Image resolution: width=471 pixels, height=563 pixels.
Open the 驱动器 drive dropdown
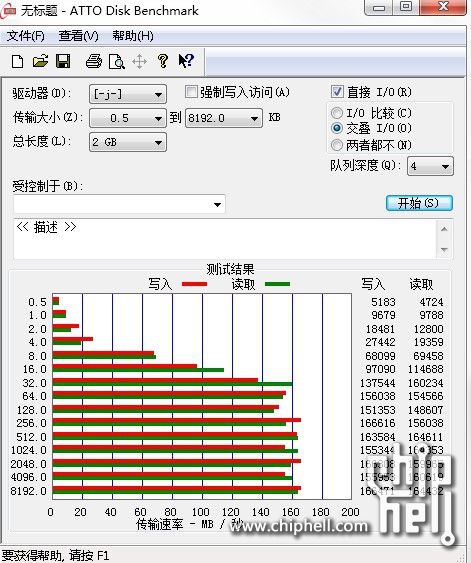tap(128, 94)
